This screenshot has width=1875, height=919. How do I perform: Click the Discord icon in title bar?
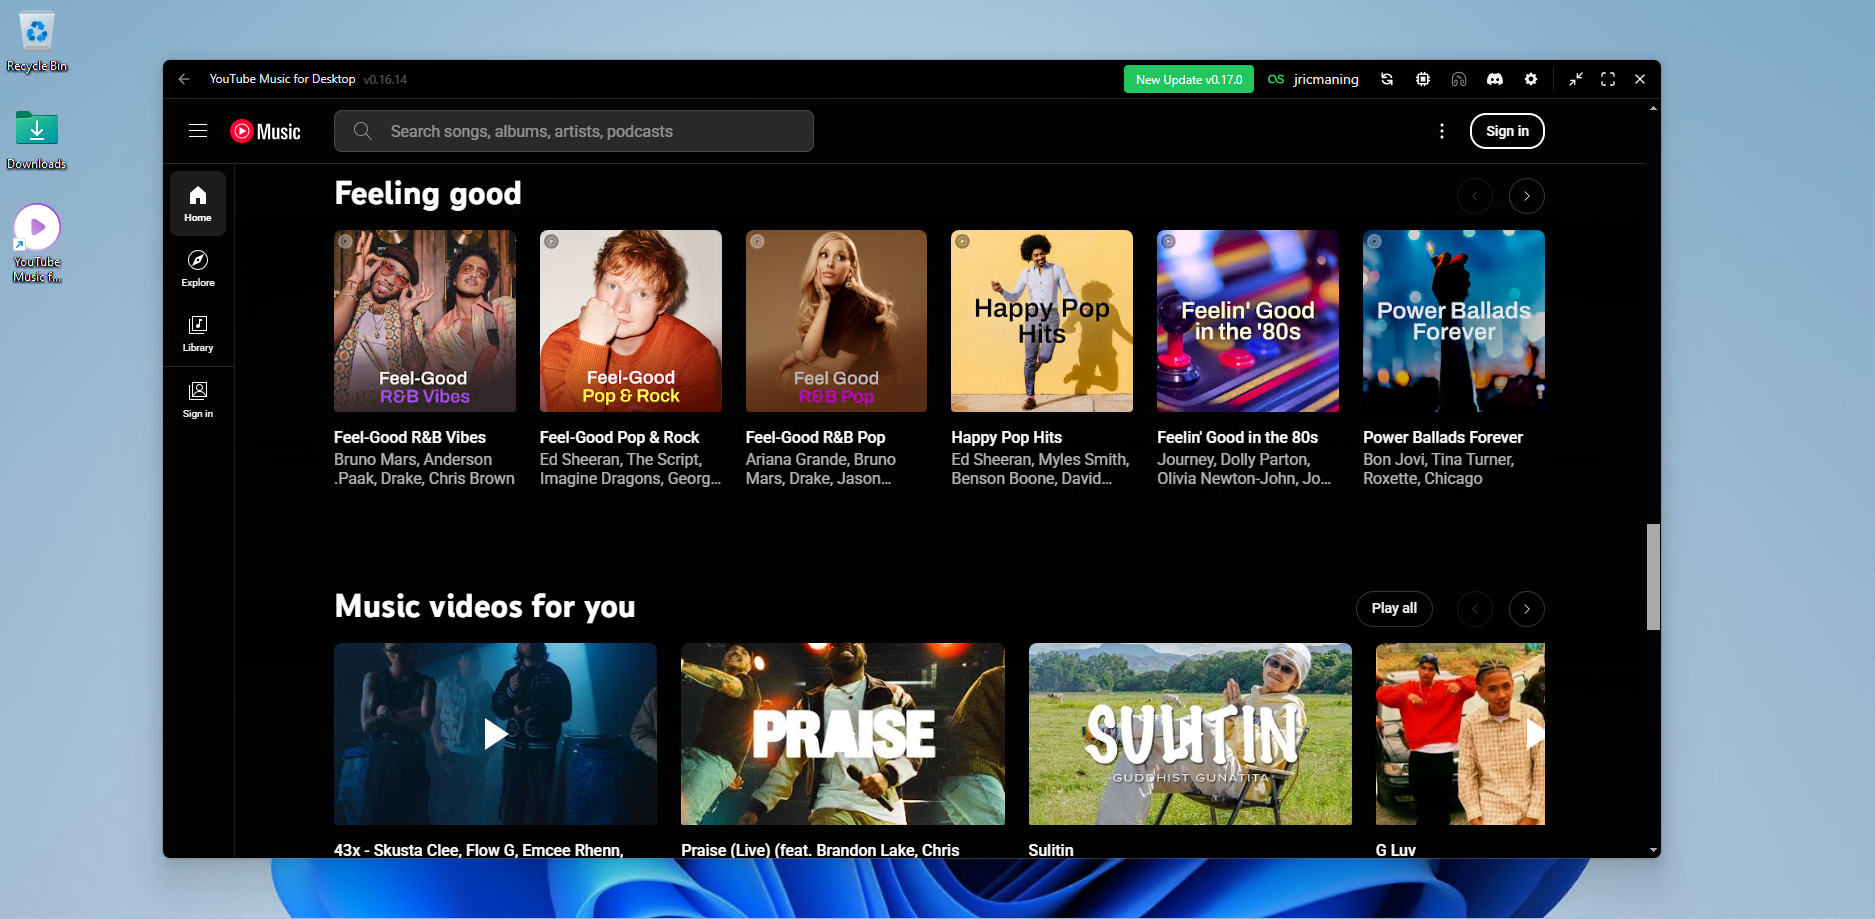click(1494, 79)
